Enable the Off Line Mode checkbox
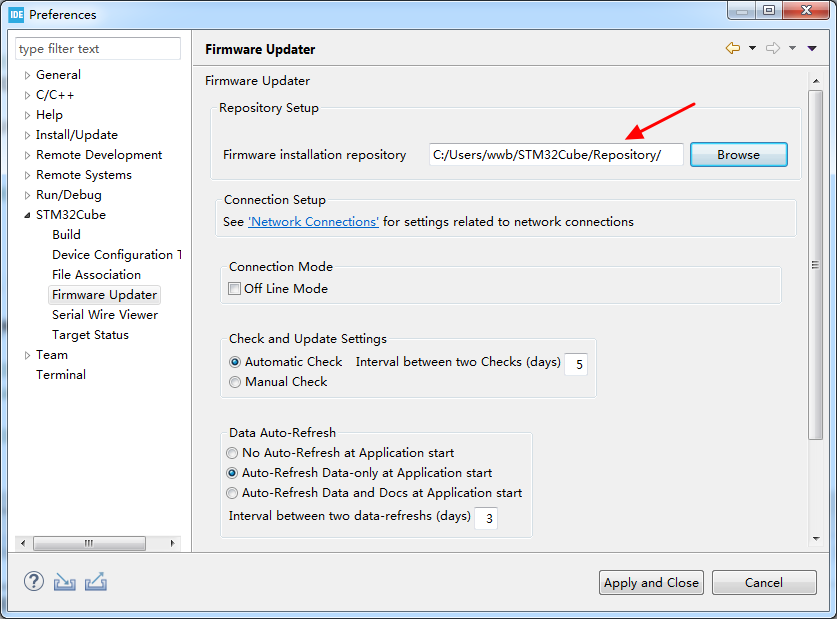Viewport: 837px width, 619px height. tap(234, 289)
